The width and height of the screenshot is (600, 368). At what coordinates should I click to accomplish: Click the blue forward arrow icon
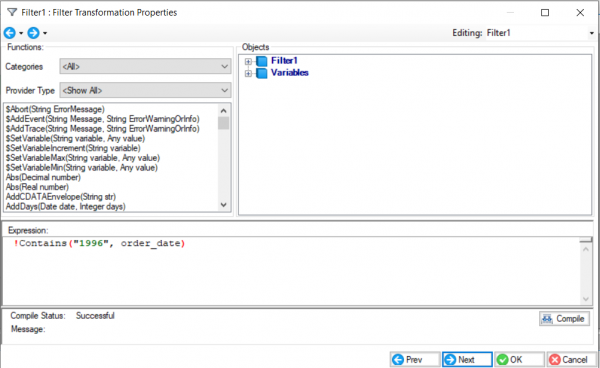34,33
